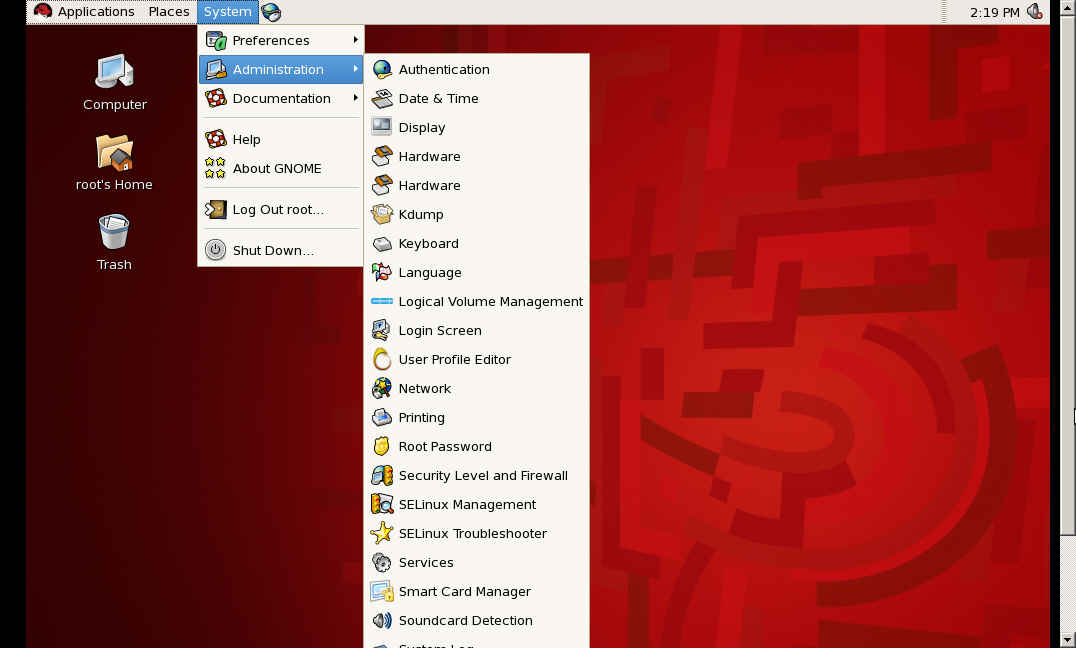The image size is (1076, 648).
Task: Click the User Profile Editor icon
Action: pos(382,359)
